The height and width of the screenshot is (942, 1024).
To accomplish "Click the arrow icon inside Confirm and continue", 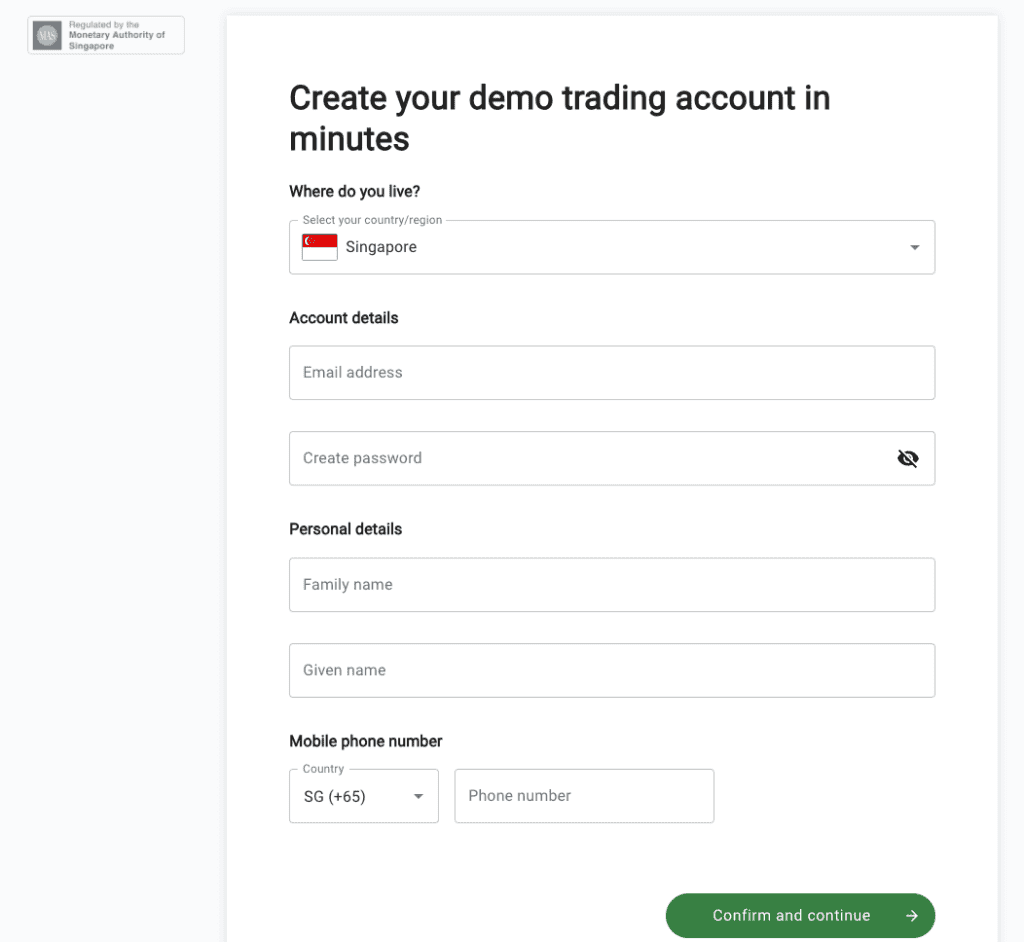I will tap(912, 916).
